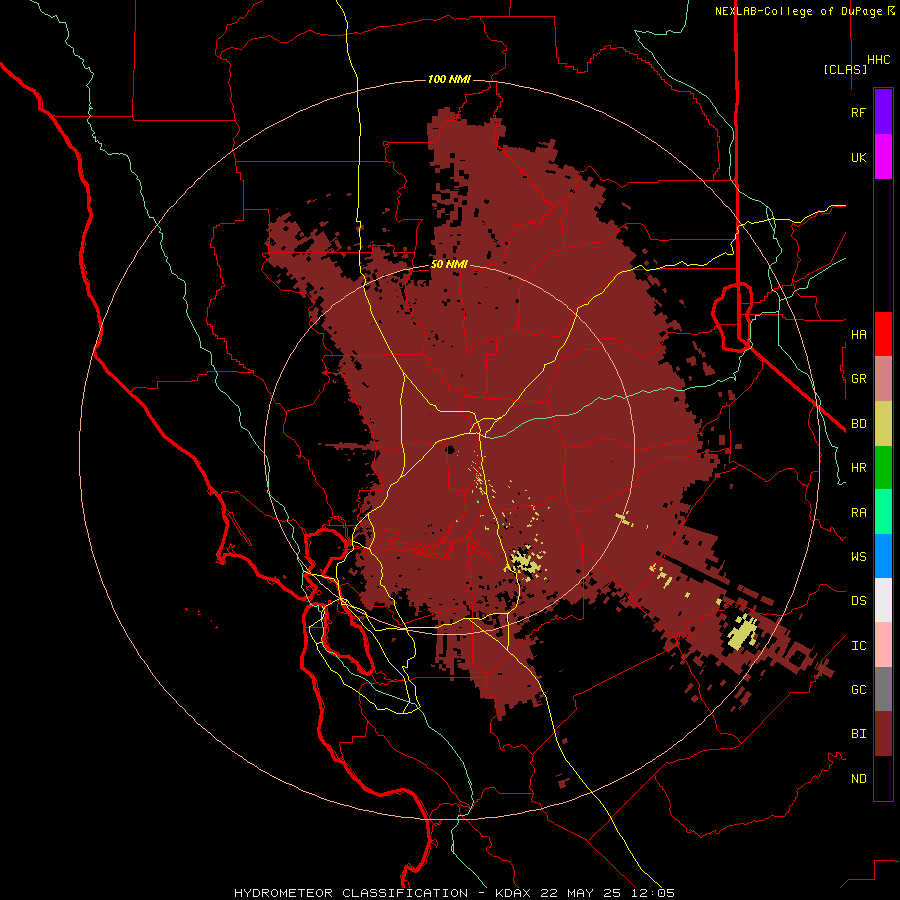The width and height of the screenshot is (900, 900).
Task: Click the ND legend label
Action: click(858, 778)
